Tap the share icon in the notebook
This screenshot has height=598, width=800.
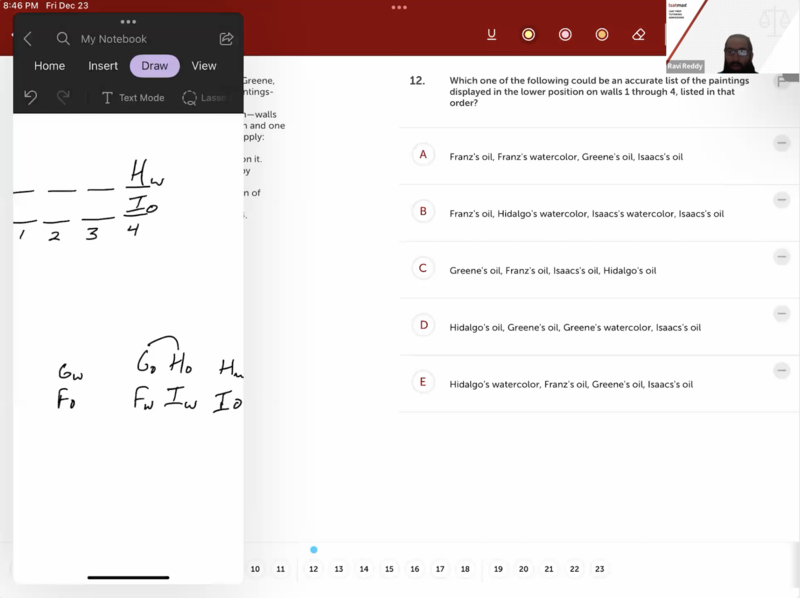pos(226,39)
